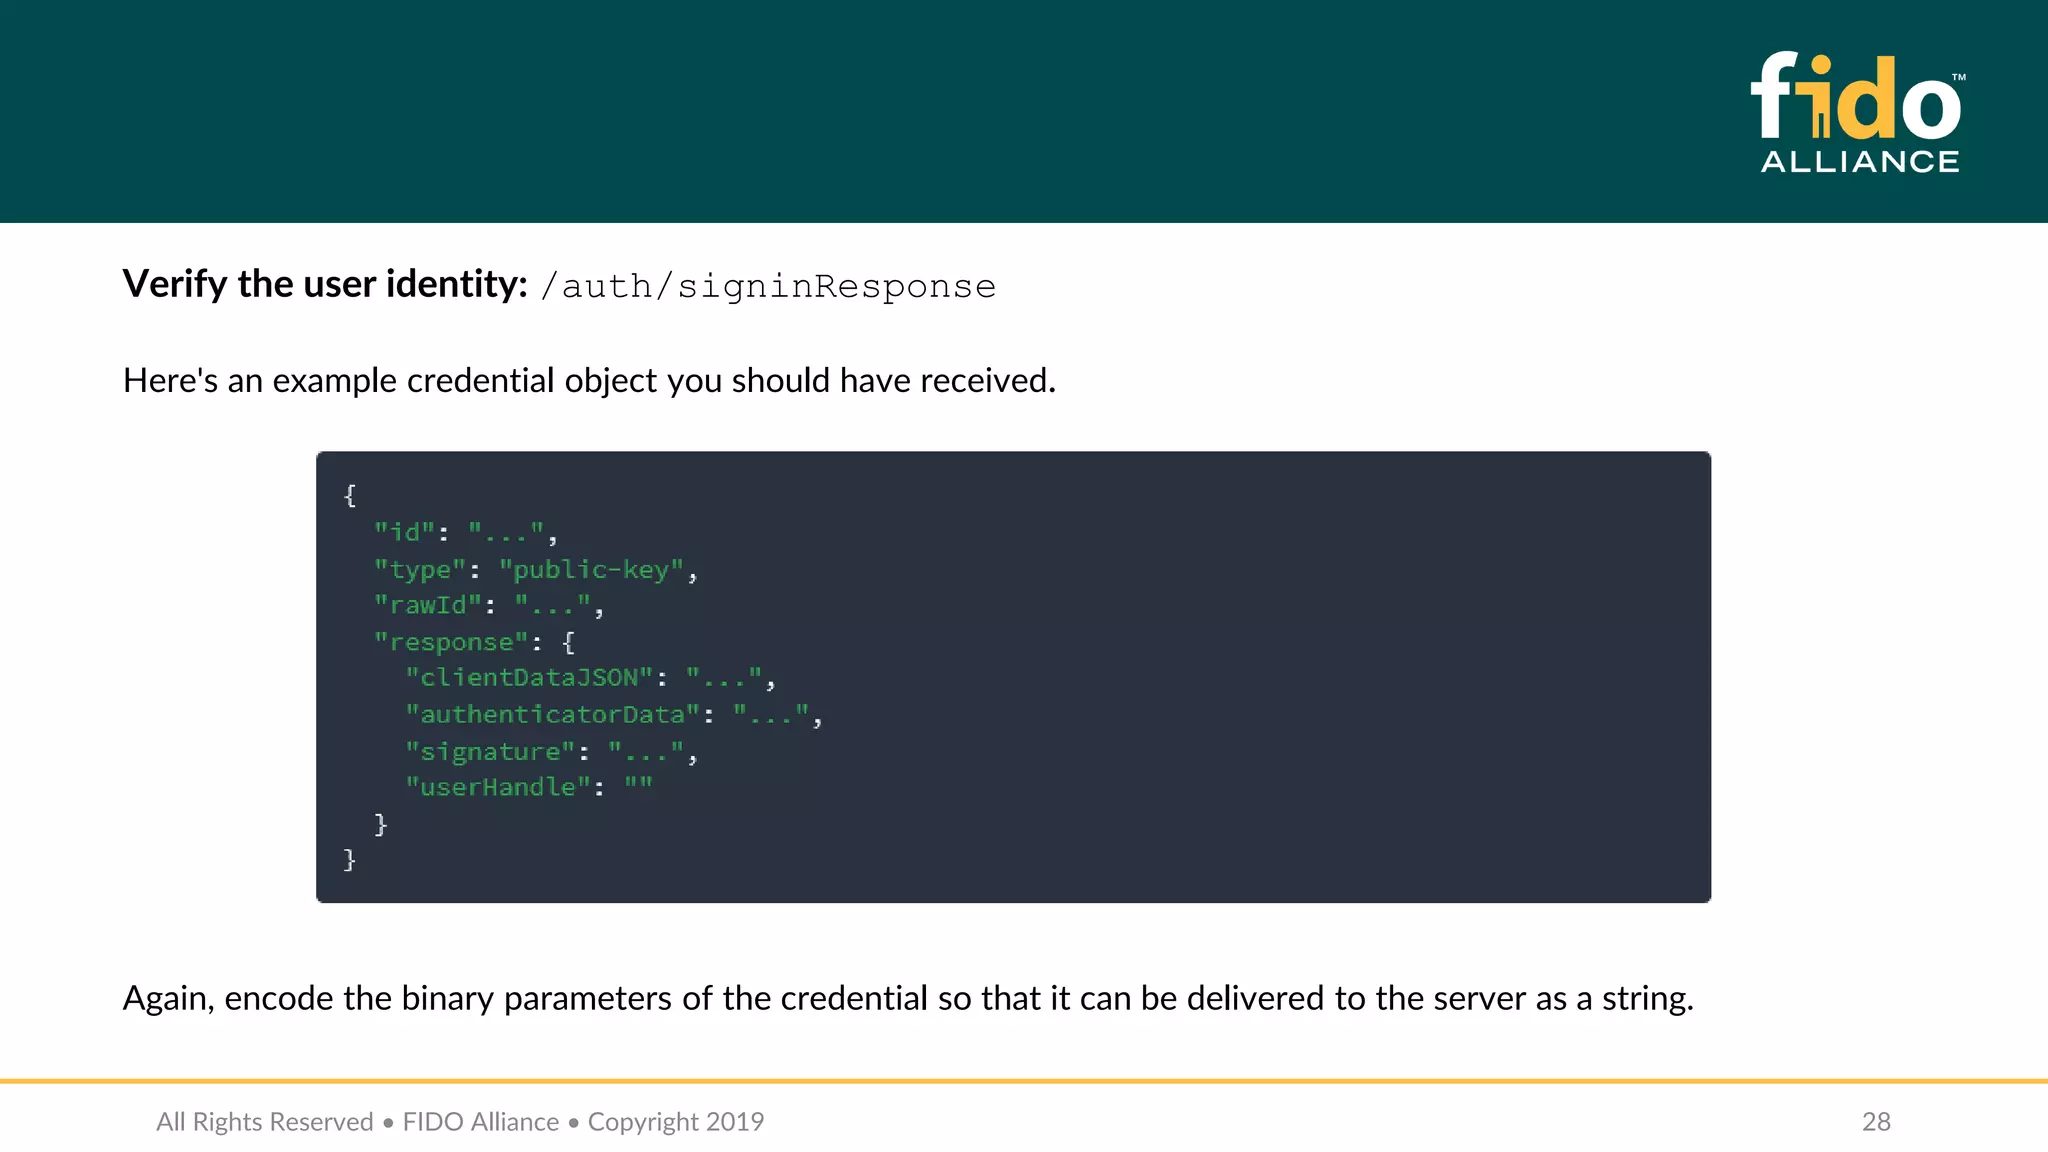Screen dimensions: 2048x1152
Task: Click the "userHandle" code line
Action: pos(529,788)
